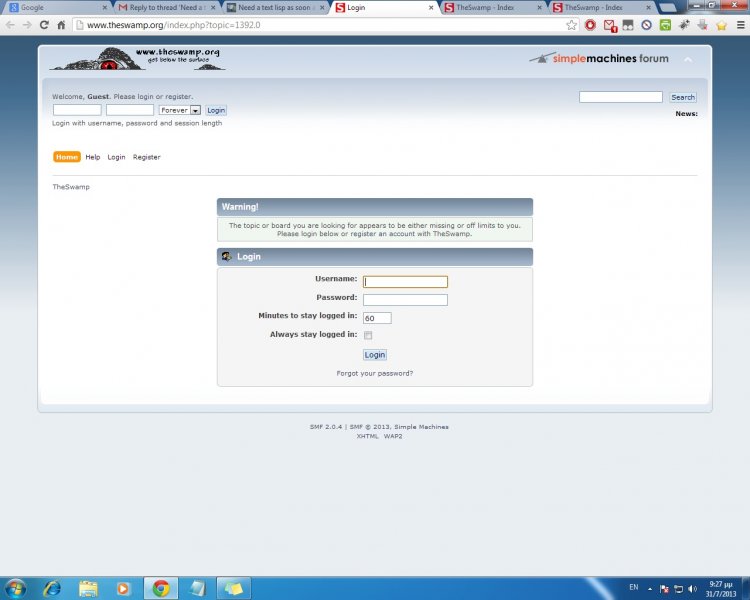Screen dimensions: 750x600
Task: Open the browser home page
Action: tap(61, 25)
